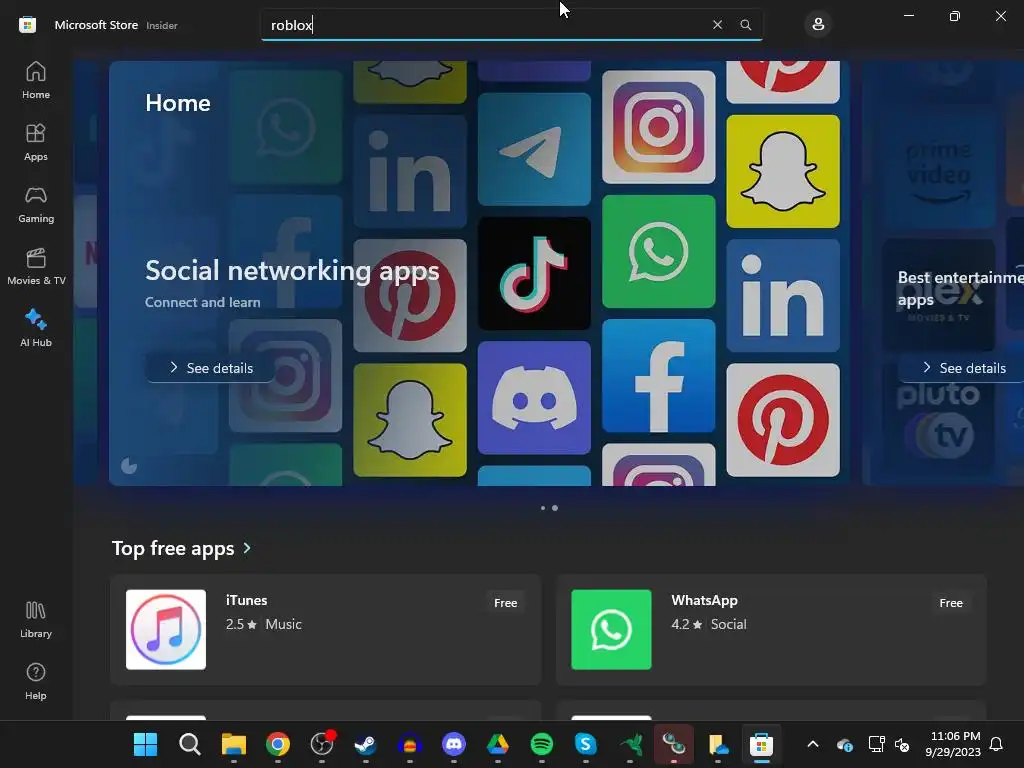Click the Free button for iTunes
The height and width of the screenshot is (768, 1024).
point(505,603)
